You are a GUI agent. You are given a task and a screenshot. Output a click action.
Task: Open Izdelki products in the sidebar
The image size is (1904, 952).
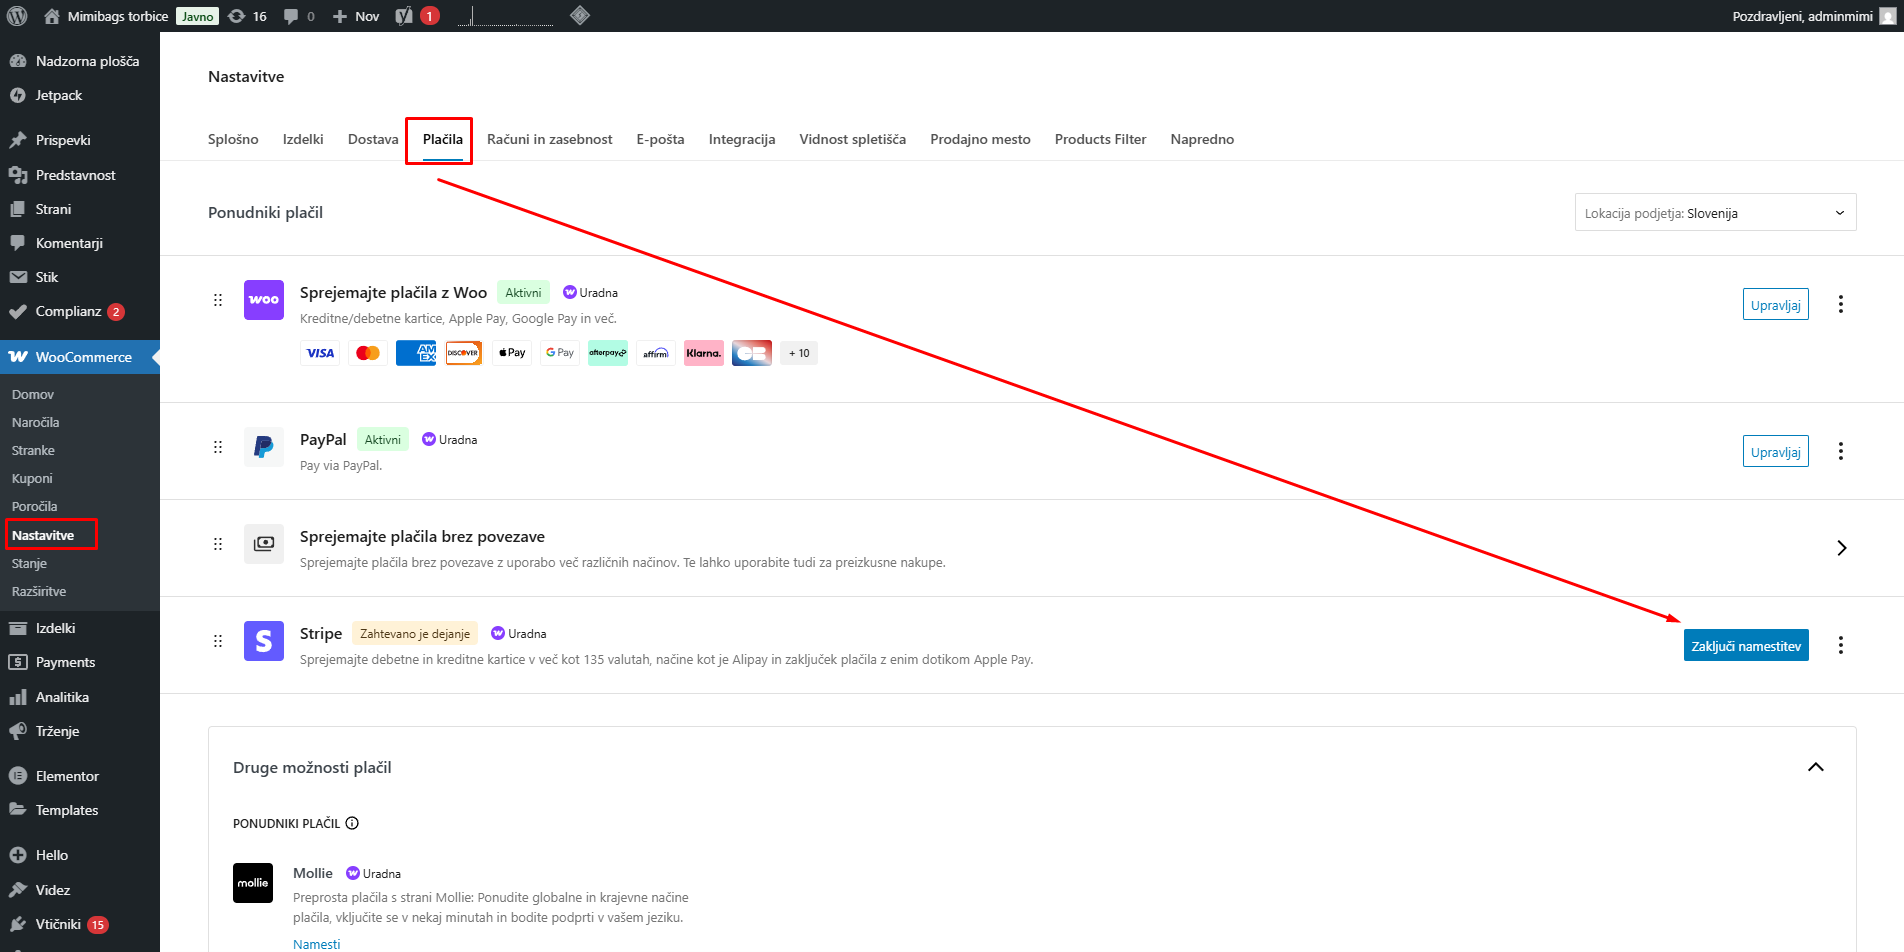80,628
